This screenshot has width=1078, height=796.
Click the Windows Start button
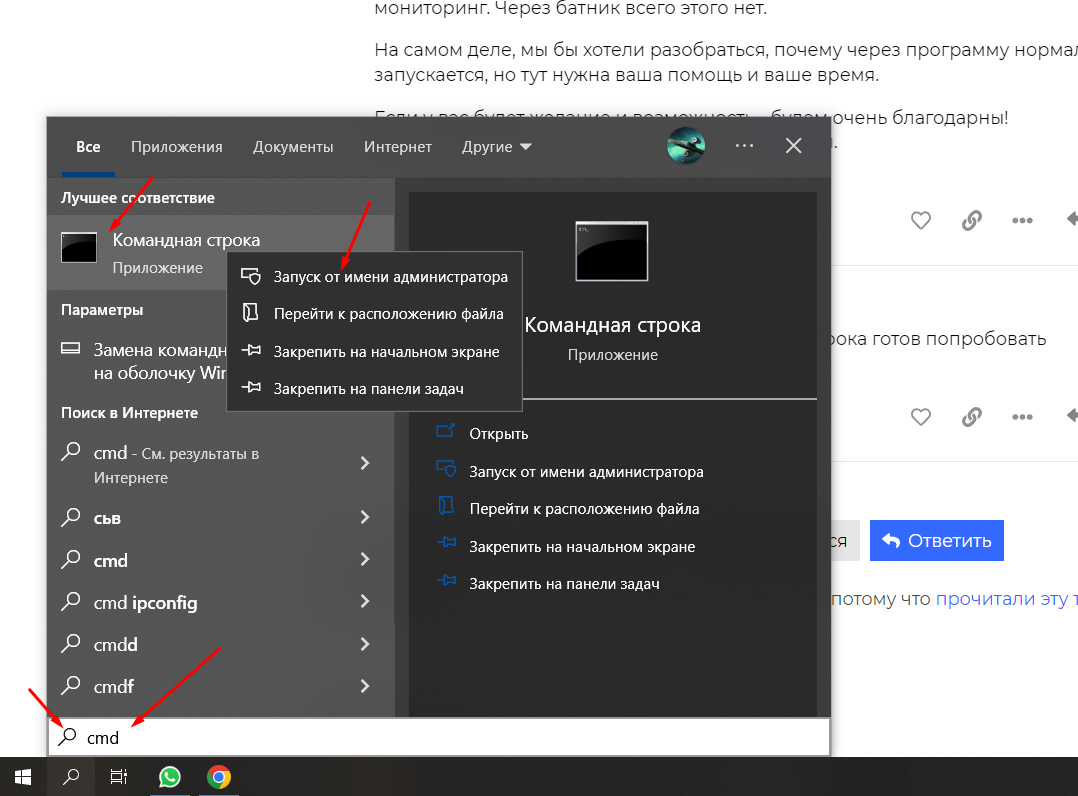point(23,776)
